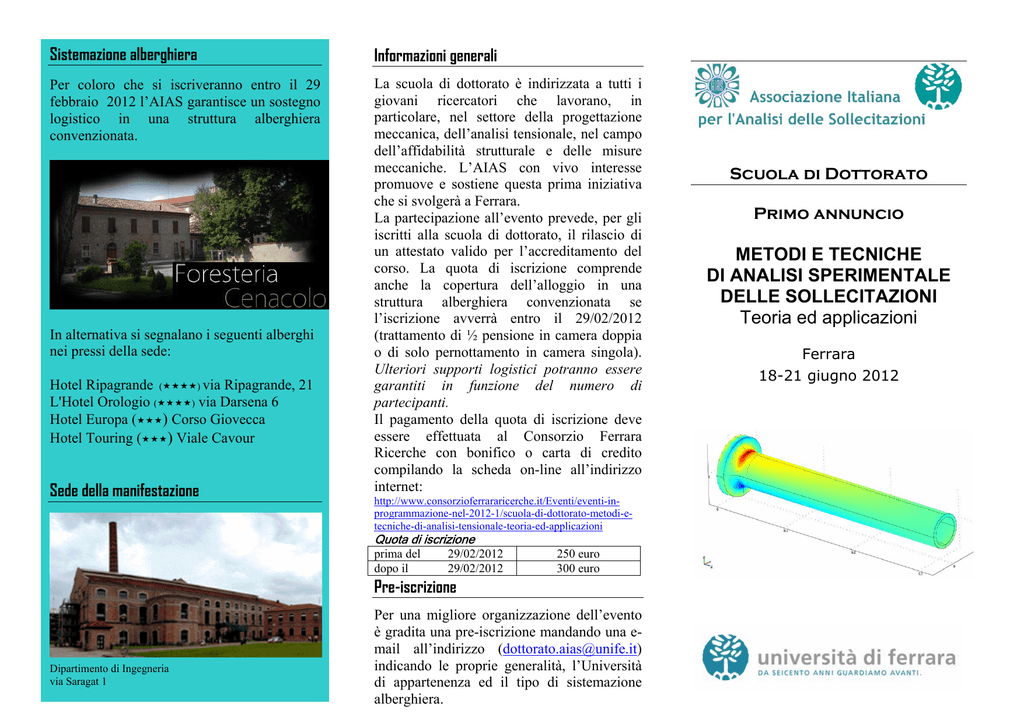
Task: Click the 'Teoria ed applicazioni' line
Action: pos(828,318)
